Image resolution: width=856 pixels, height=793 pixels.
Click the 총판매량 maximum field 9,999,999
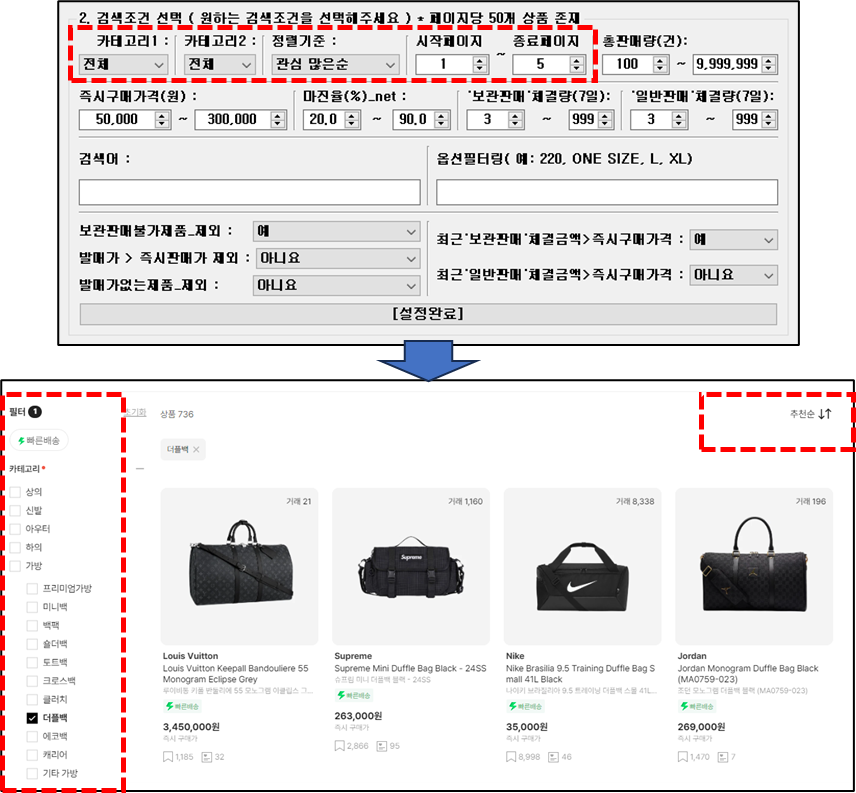click(x=734, y=64)
